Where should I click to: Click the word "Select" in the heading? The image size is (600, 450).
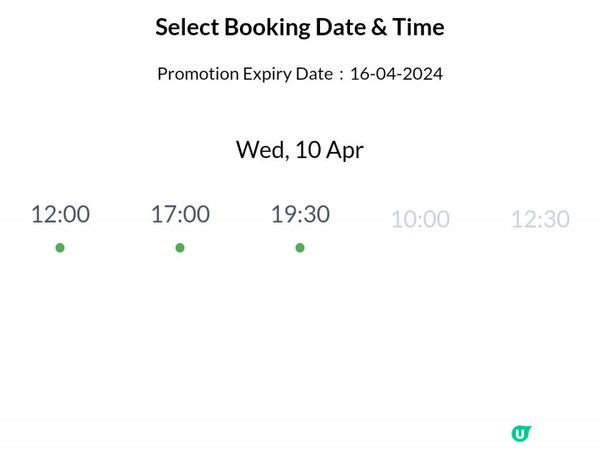[x=185, y=27]
